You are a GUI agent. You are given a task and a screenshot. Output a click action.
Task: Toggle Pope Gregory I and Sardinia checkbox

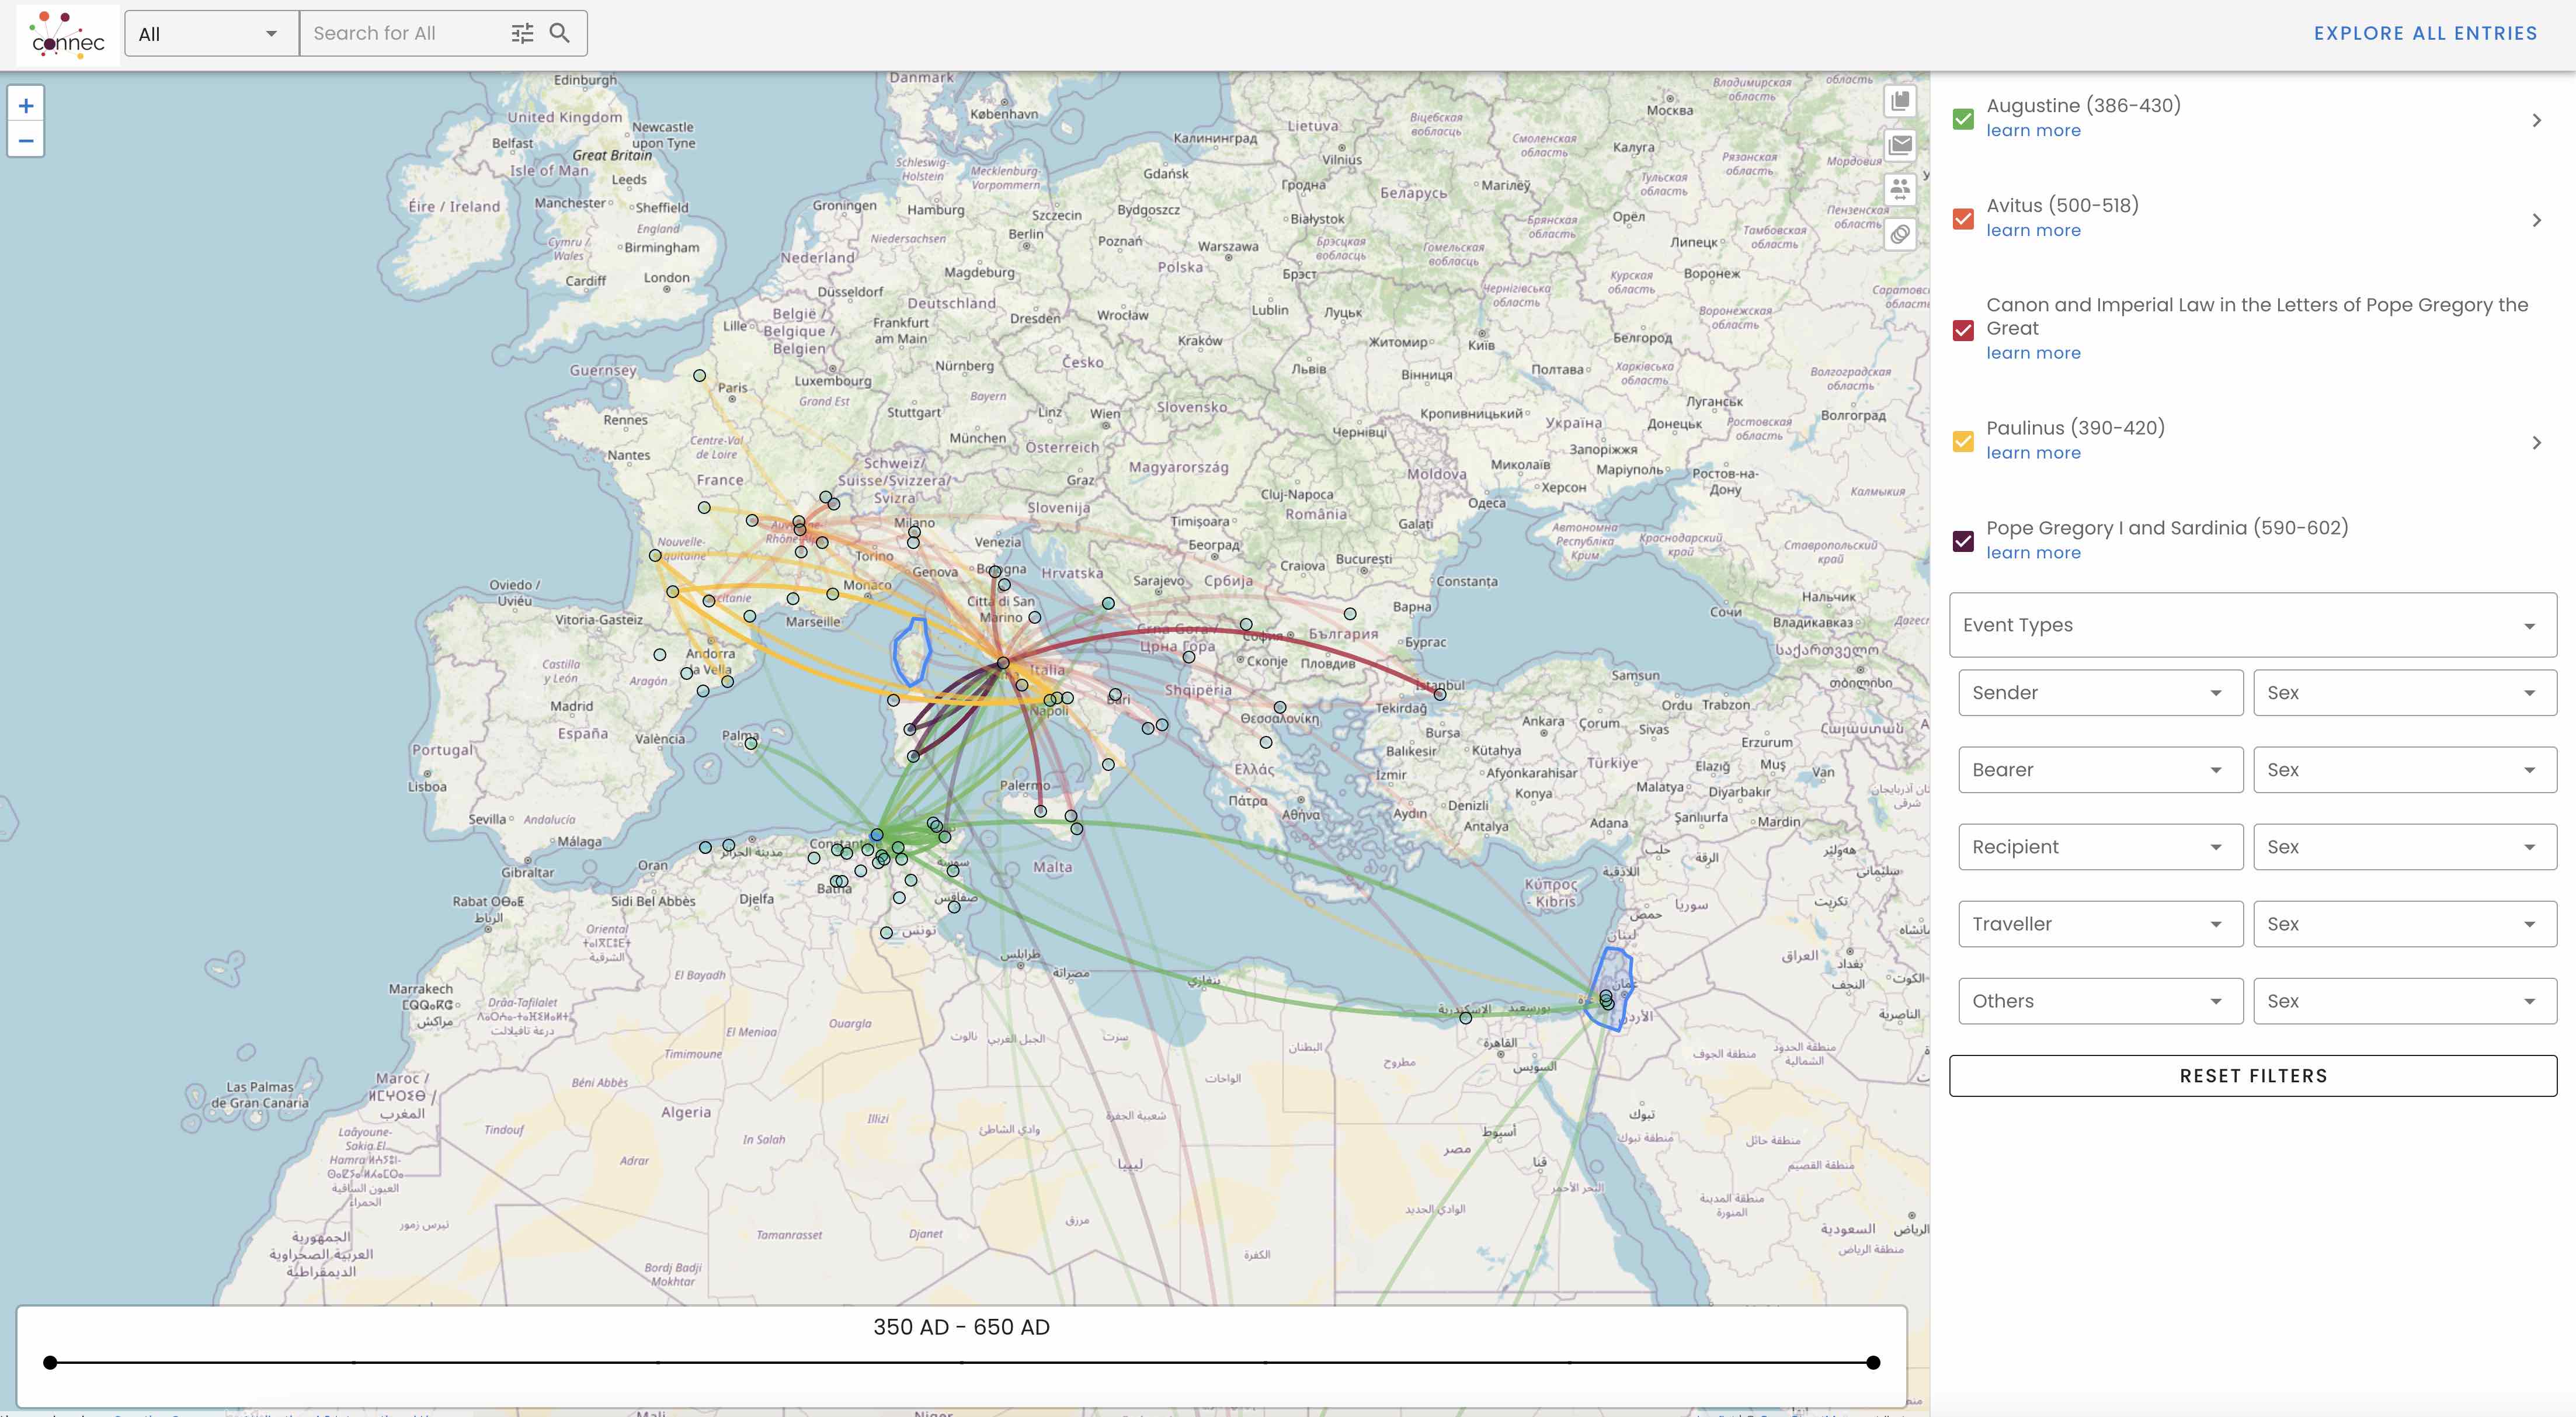(x=1963, y=541)
